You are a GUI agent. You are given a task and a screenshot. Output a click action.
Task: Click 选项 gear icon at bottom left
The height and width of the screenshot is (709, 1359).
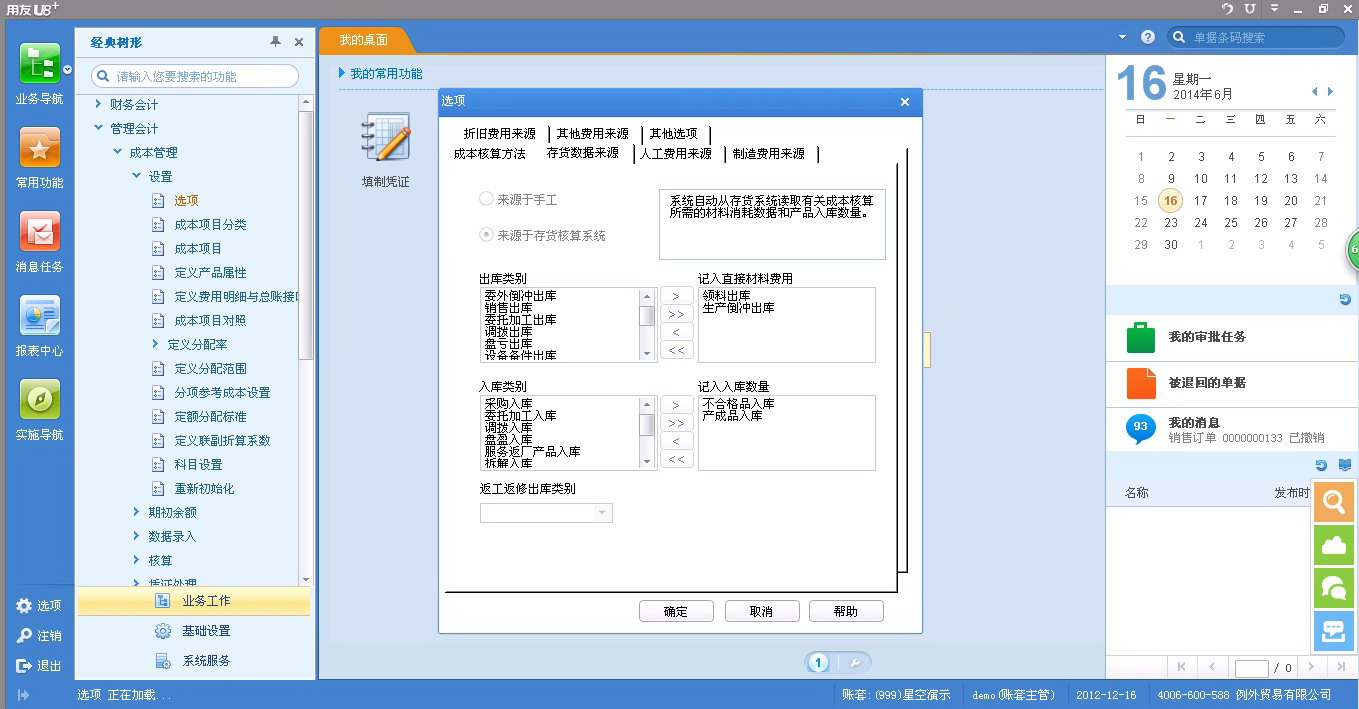tap(25, 606)
